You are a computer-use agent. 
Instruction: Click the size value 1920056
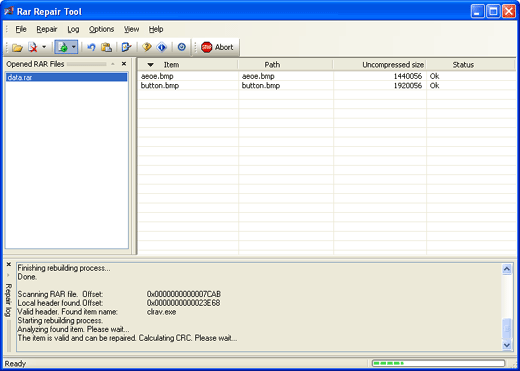pos(408,86)
